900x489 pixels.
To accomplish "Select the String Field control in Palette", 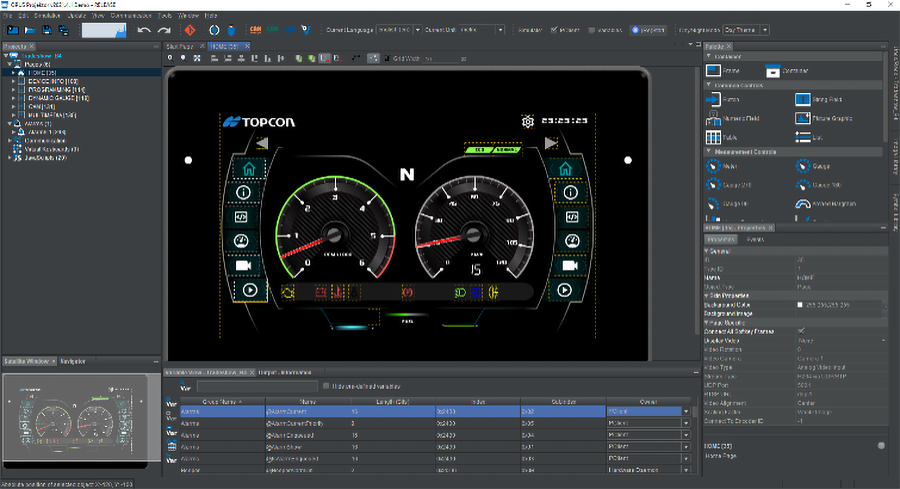I will tap(818, 99).
